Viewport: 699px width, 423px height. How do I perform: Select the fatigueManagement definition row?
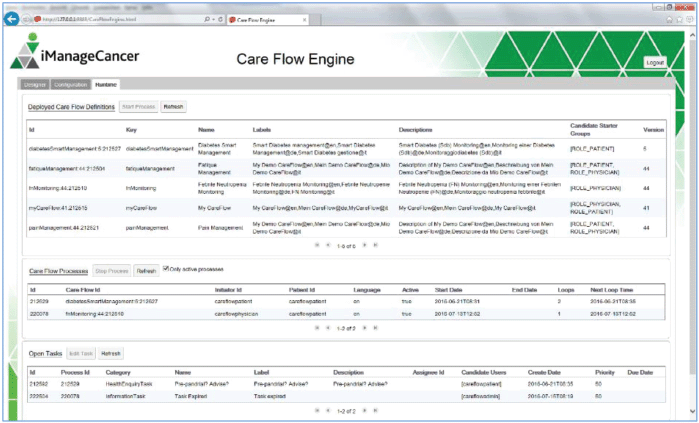pos(346,168)
